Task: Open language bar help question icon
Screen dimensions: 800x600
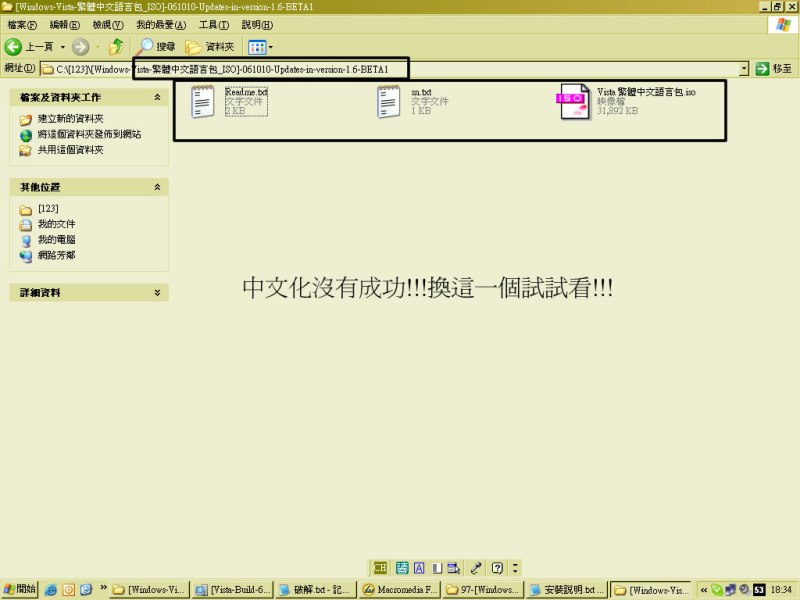Action: click(497, 568)
